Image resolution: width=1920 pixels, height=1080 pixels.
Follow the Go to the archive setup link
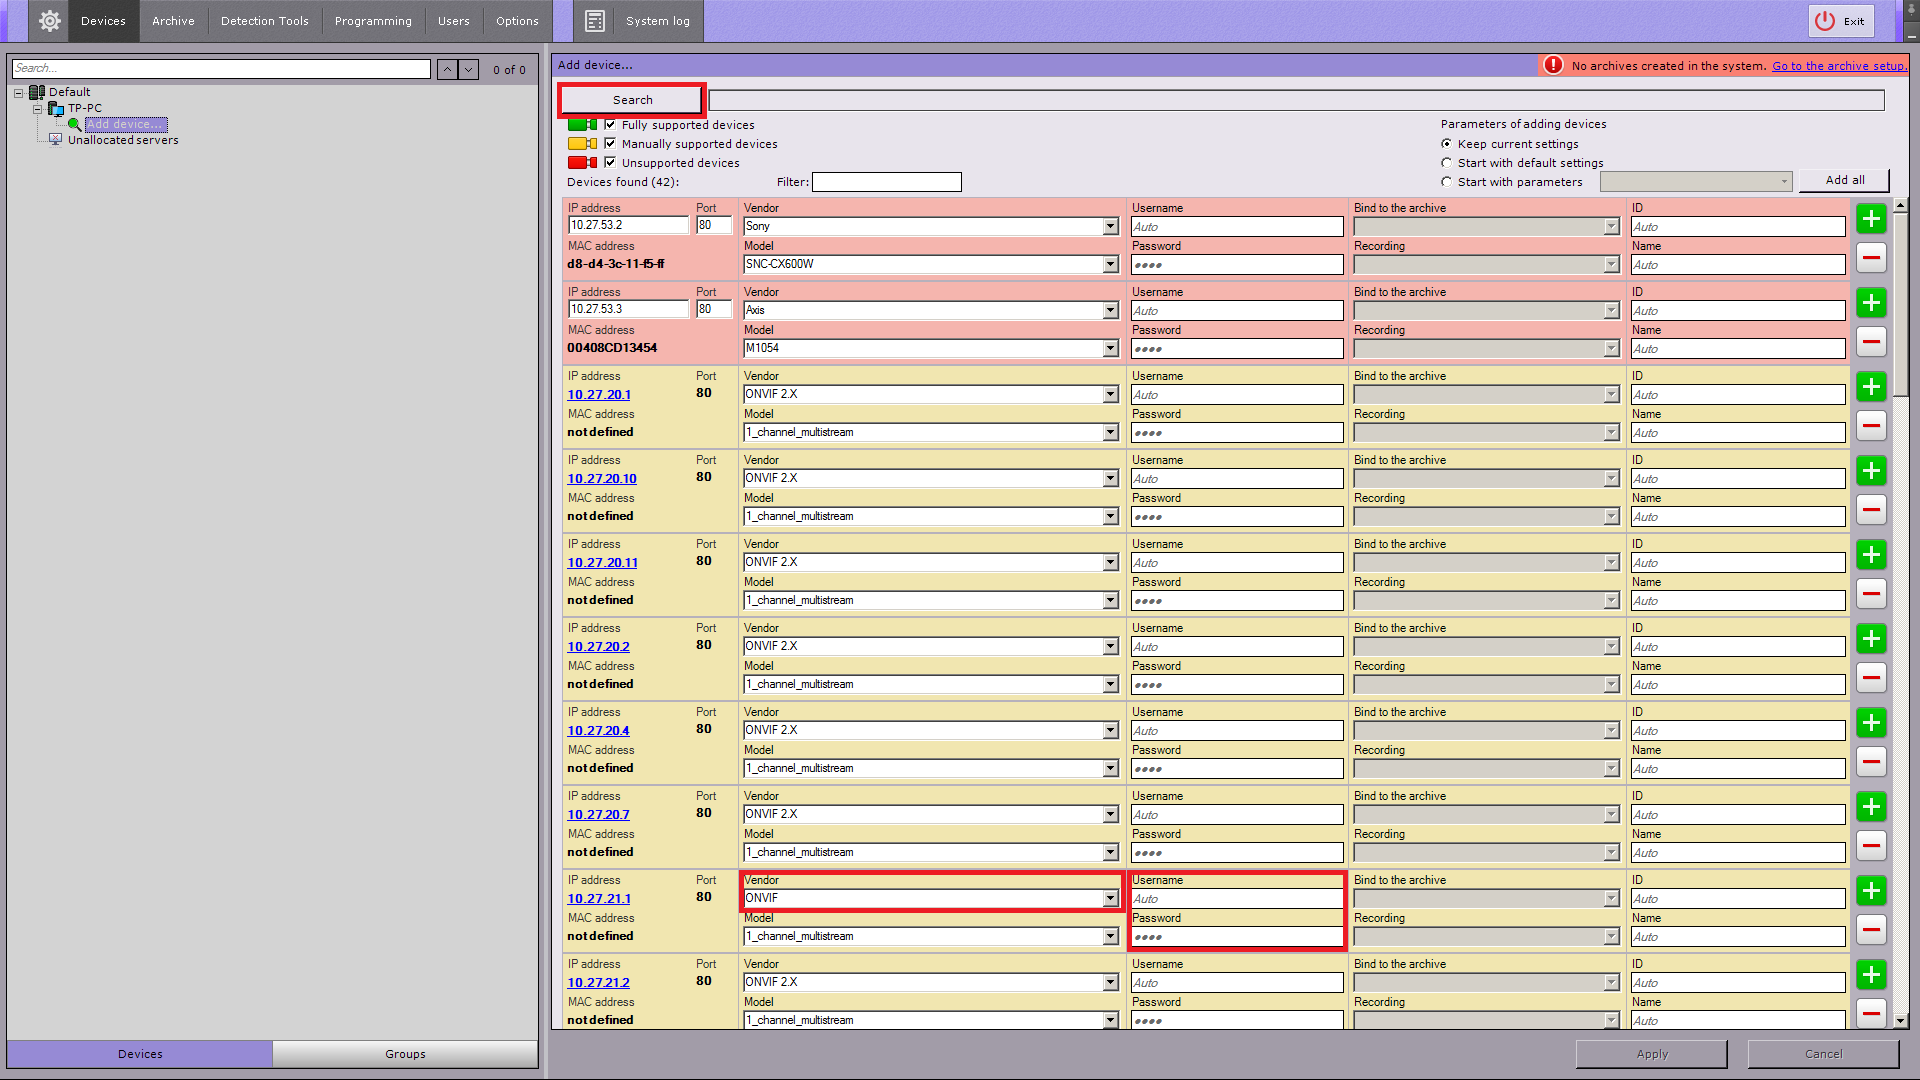coord(1838,66)
